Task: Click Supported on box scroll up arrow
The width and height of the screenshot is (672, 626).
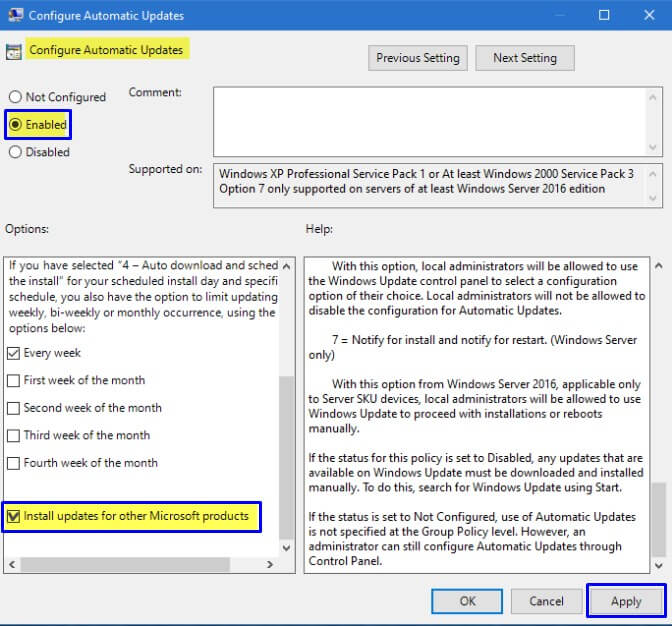Action: point(652,174)
